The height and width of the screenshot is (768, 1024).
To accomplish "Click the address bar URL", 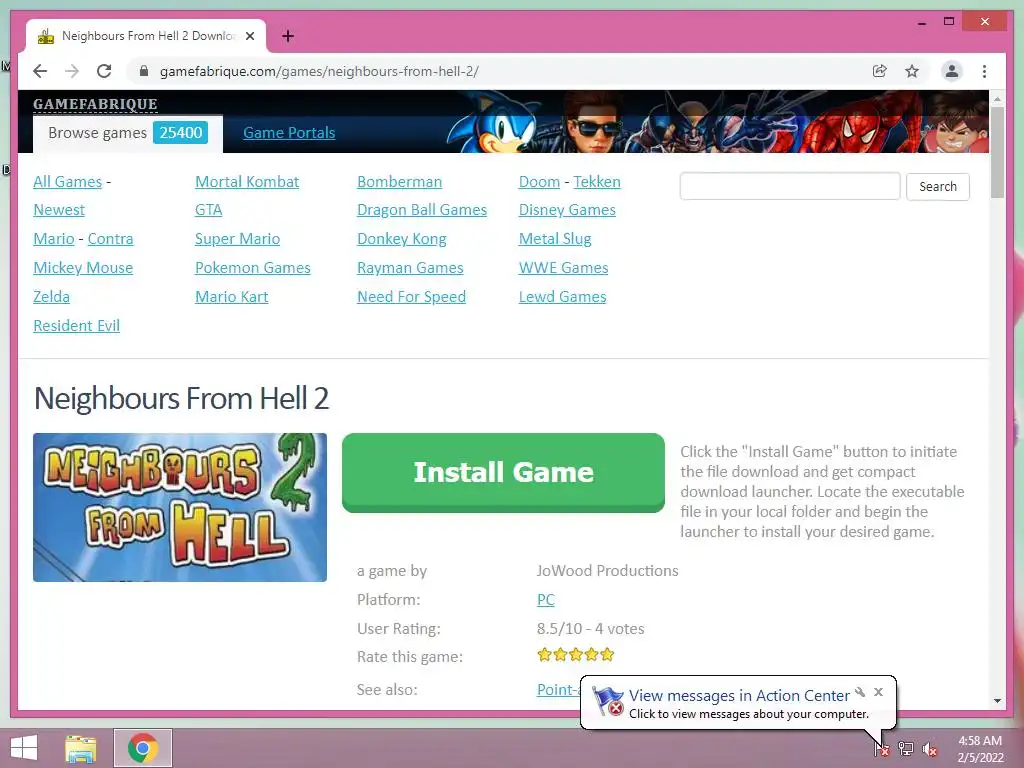I will point(319,71).
